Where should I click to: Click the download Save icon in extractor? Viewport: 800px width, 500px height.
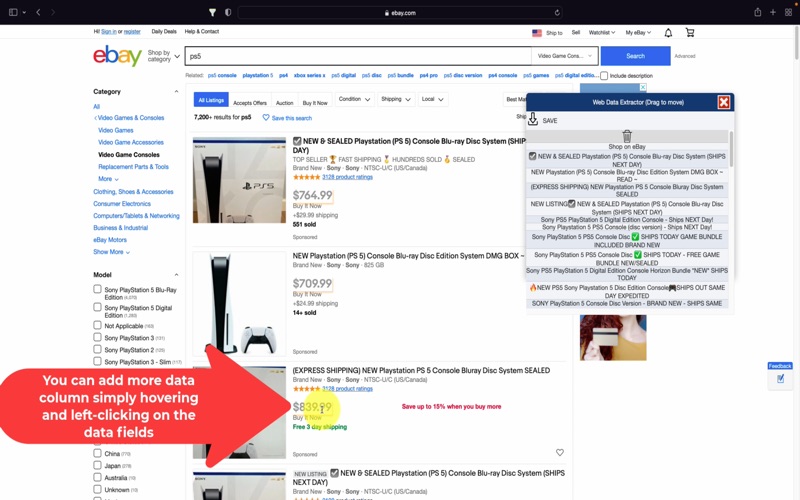point(533,119)
